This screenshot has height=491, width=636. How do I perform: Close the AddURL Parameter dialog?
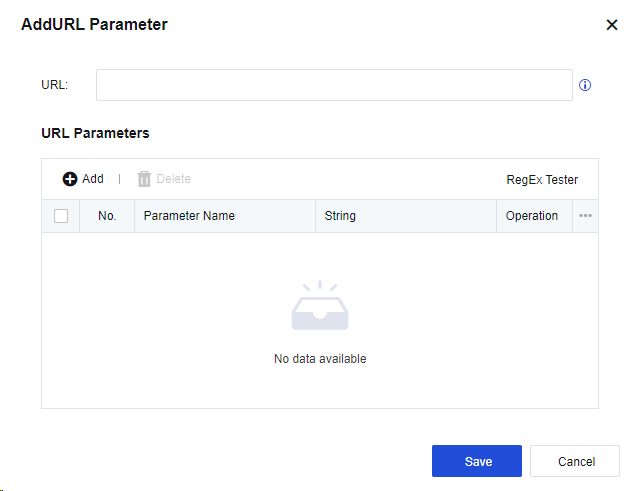click(612, 25)
